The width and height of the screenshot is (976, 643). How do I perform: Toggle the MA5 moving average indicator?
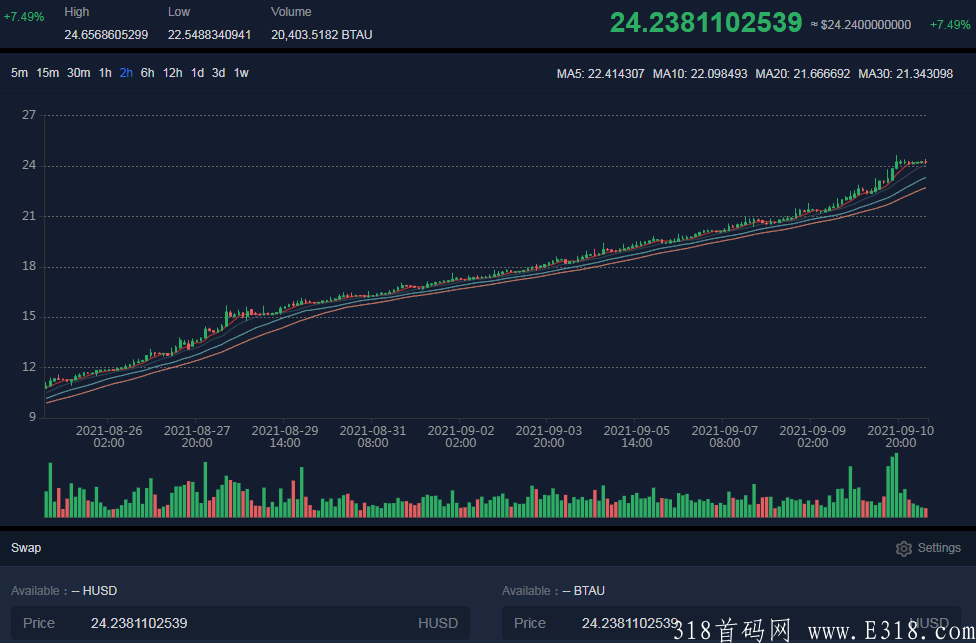(x=600, y=73)
